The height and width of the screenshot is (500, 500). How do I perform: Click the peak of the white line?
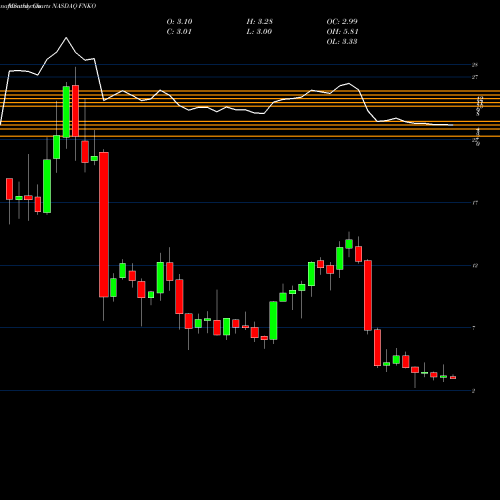click(66, 38)
